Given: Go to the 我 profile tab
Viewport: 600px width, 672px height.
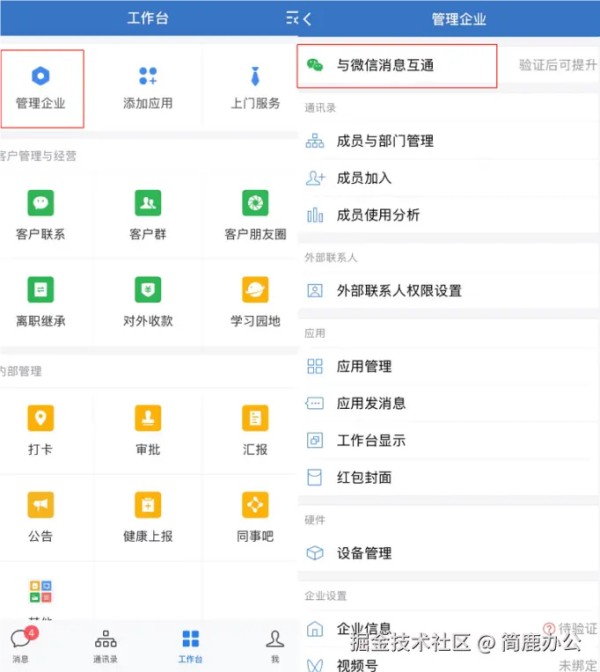Looking at the screenshot, I should pyautogui.click(x=275, y=645).
